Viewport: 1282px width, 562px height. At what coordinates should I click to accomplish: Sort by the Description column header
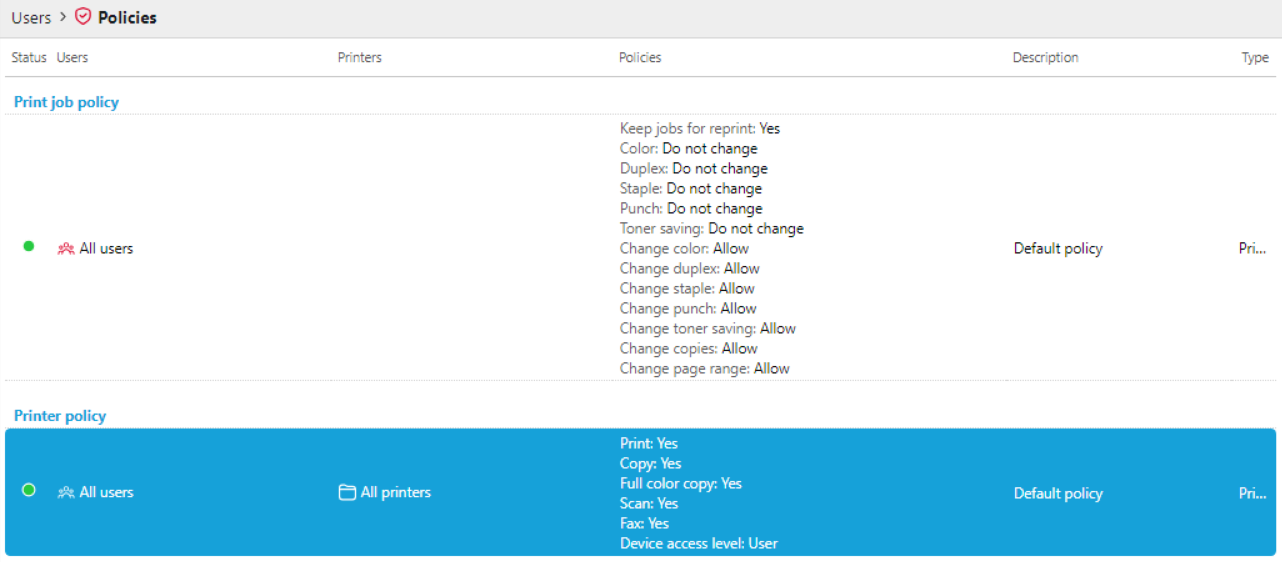click(x=1045, y=58)
